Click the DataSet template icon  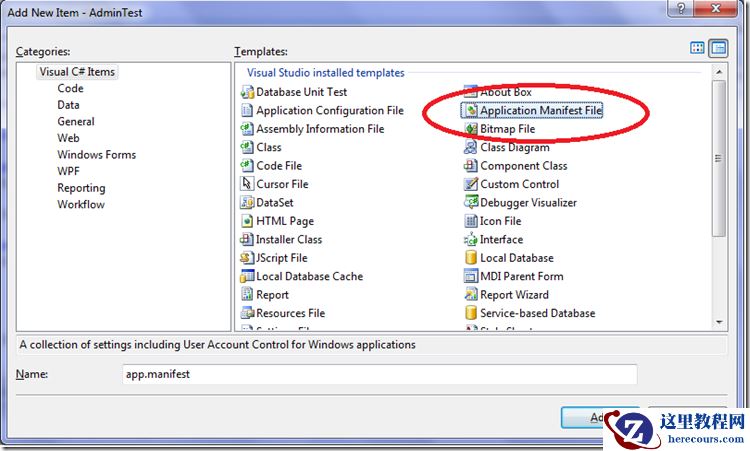pos(247,202)
